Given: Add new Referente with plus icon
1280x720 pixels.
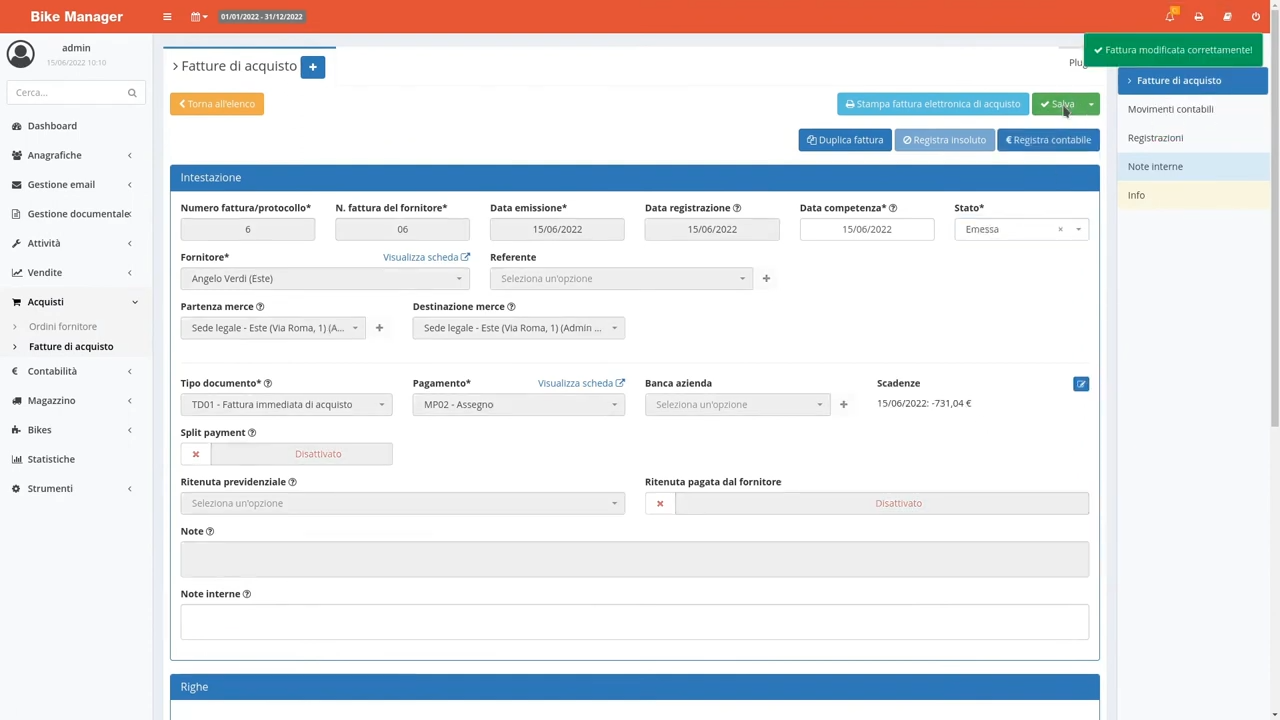Looking at the screenshot, I should [766, 279].
